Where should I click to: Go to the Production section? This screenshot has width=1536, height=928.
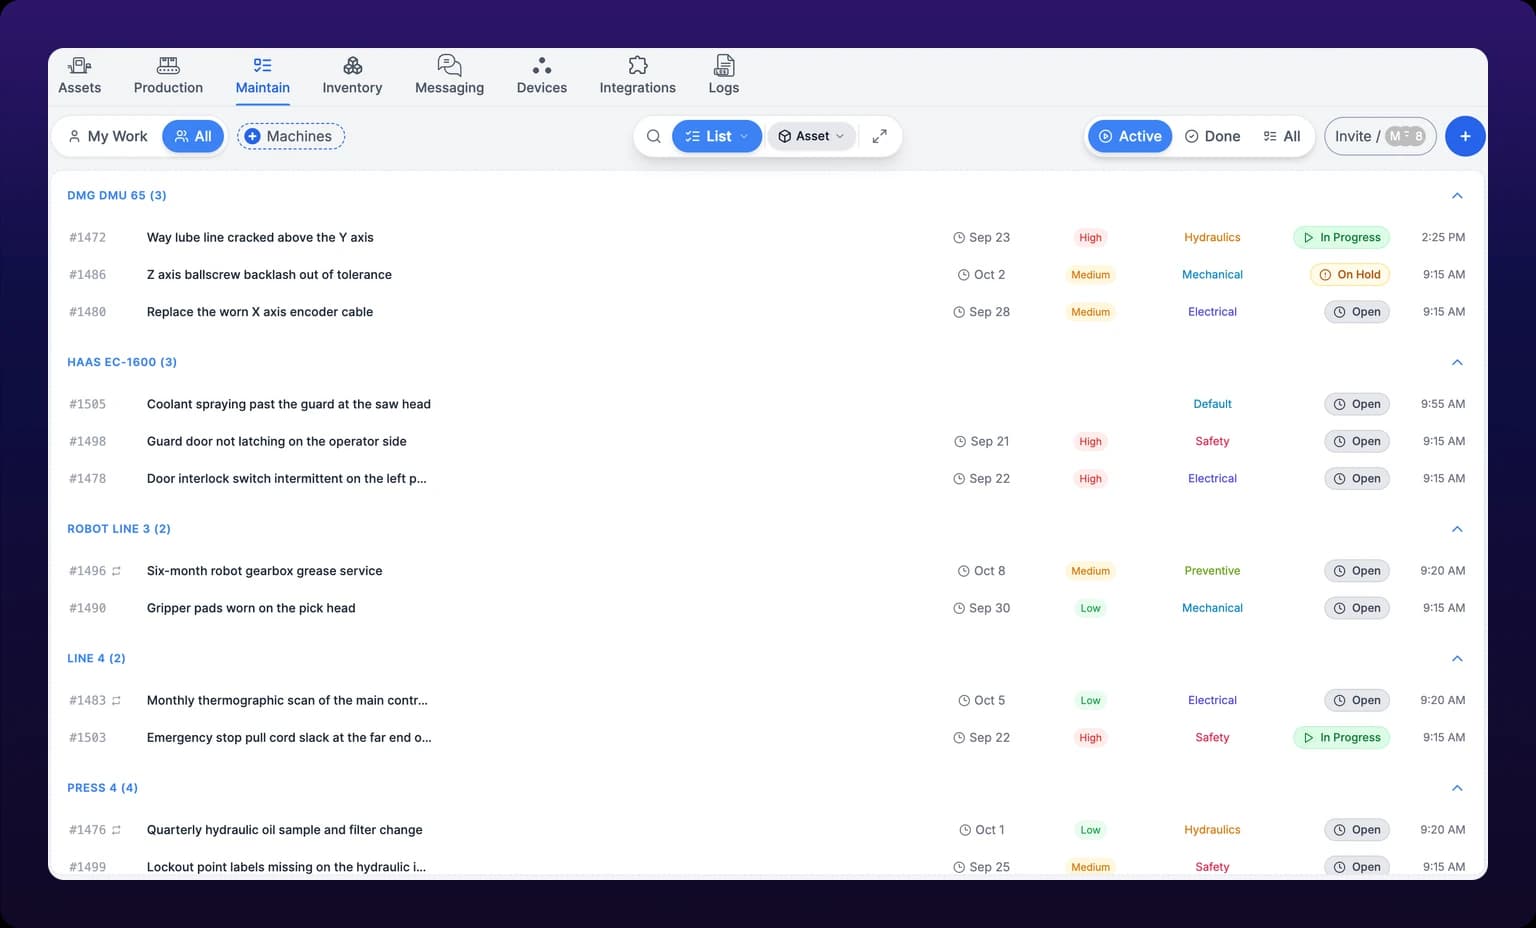coord(168,76)
